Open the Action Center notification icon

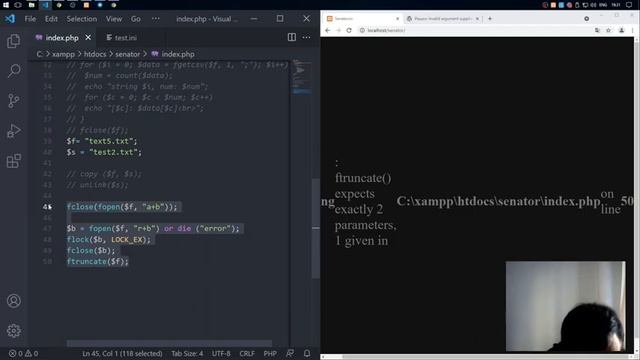click(x=629, y=5)
